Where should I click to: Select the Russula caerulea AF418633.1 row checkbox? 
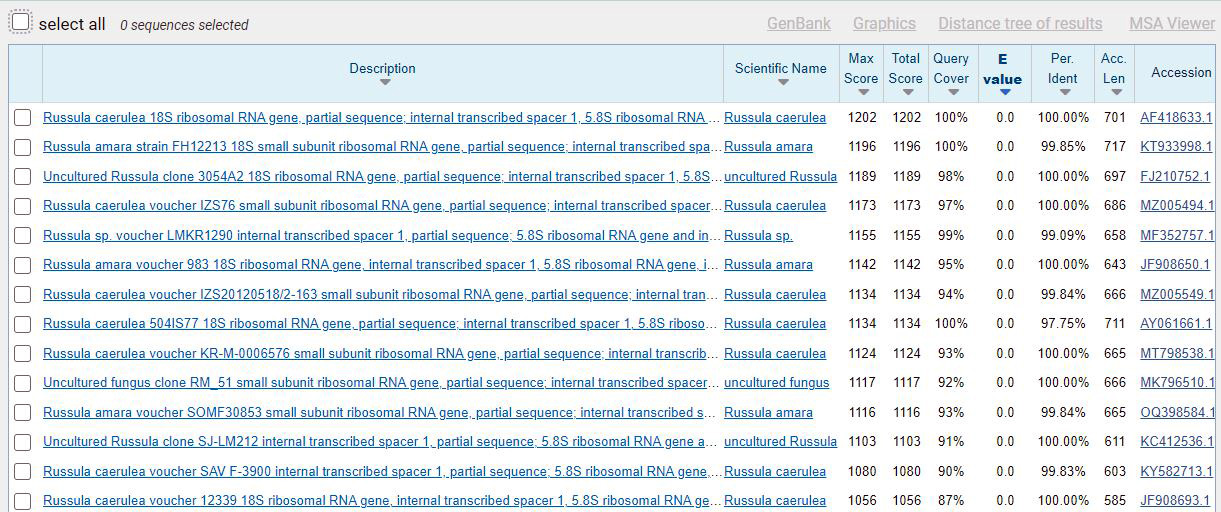[x=23, y=118]
